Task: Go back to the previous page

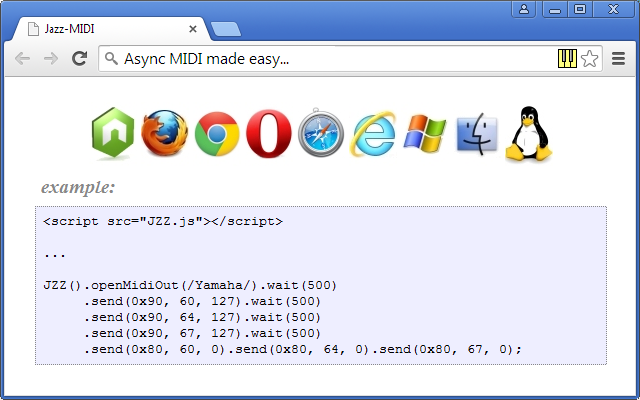Action: pyautogui.click(x=22, y=59)
